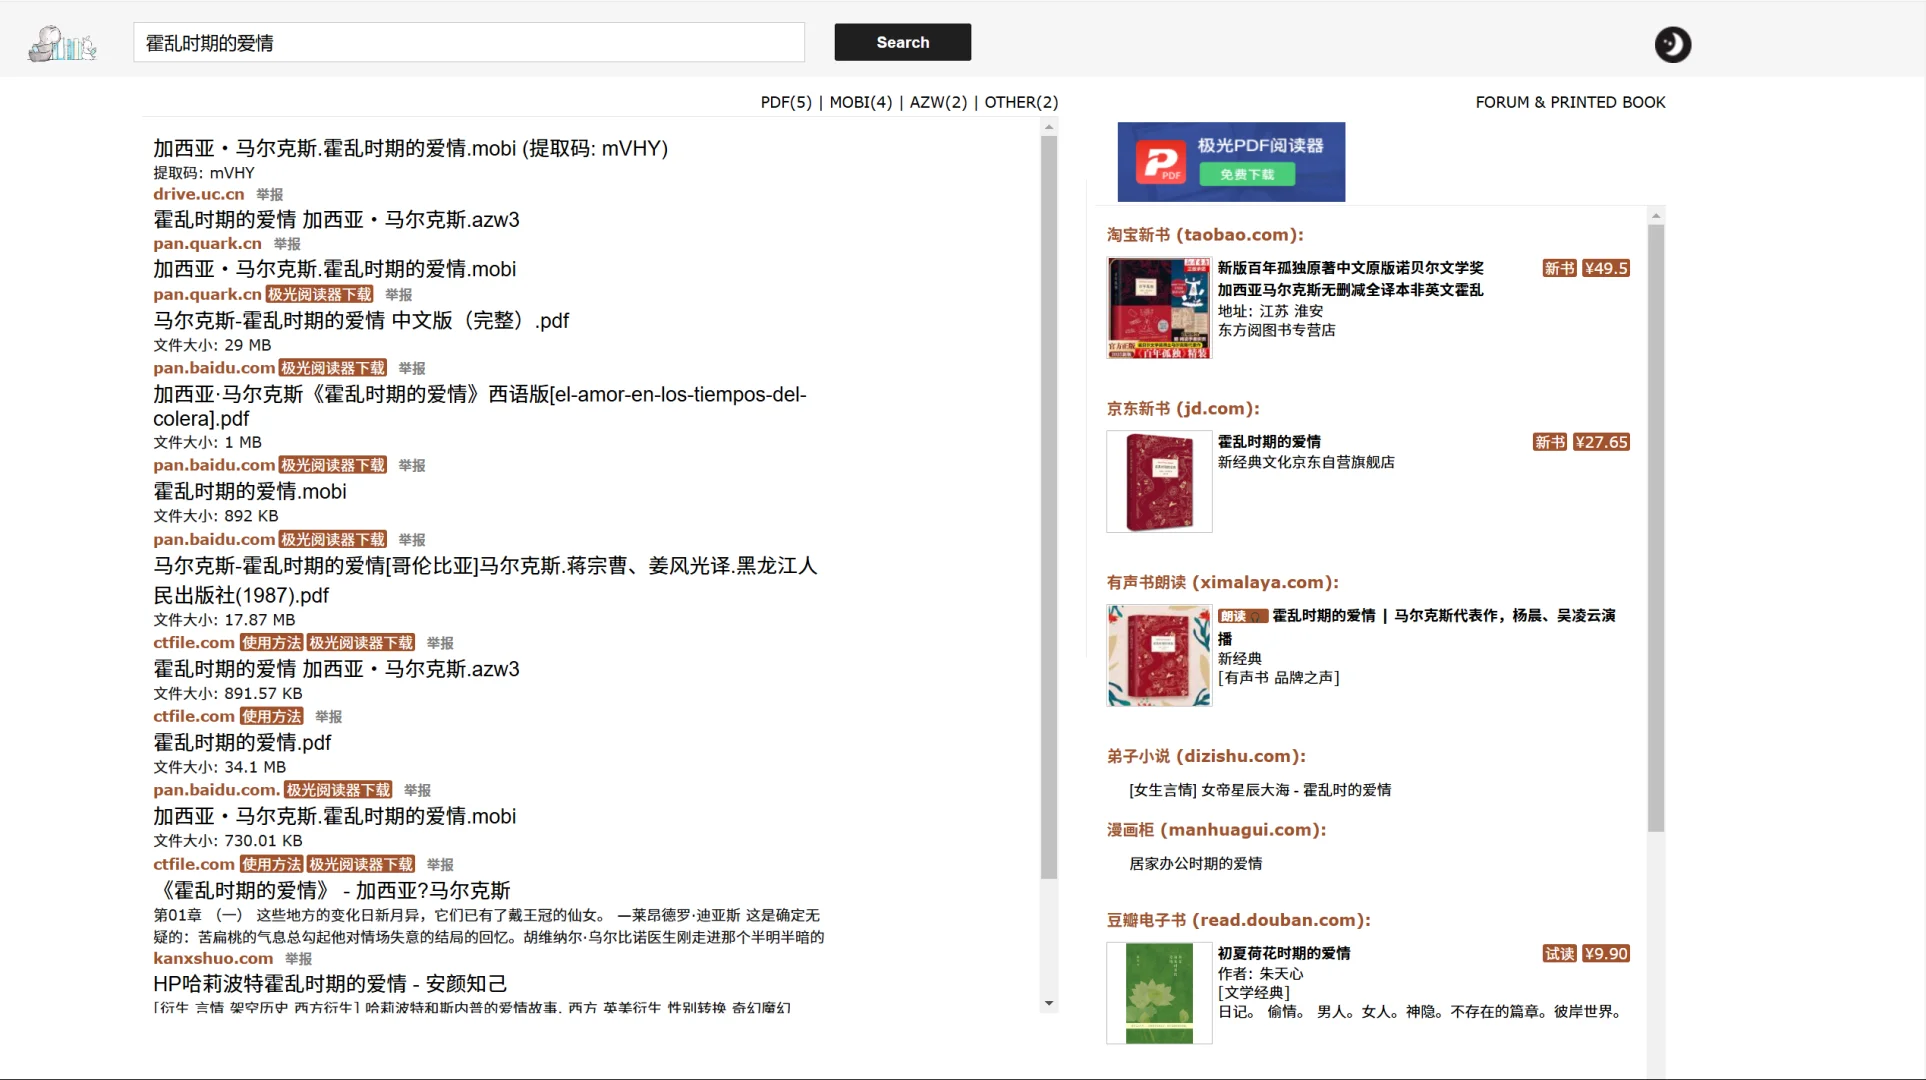Open kanxshuo.com source link
Image resolution: width=1926 pixels, height=1080 pixels.
point(213,958)
